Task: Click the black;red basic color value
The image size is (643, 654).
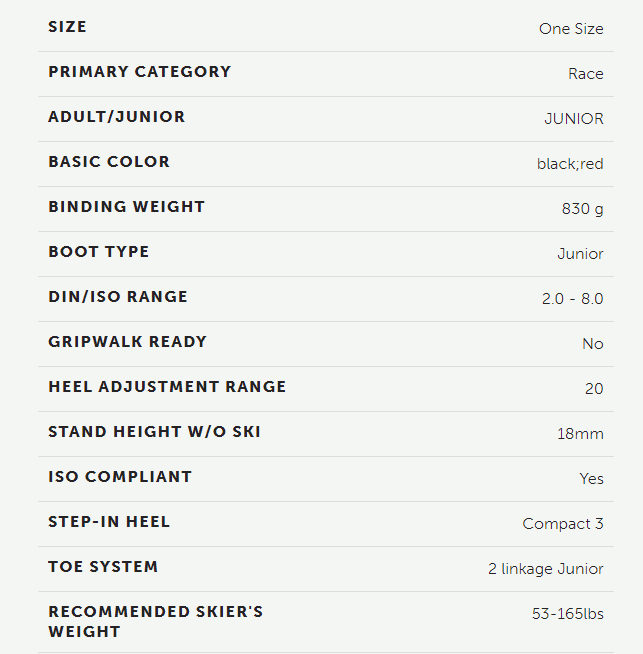Action: (x=570, y=164)
